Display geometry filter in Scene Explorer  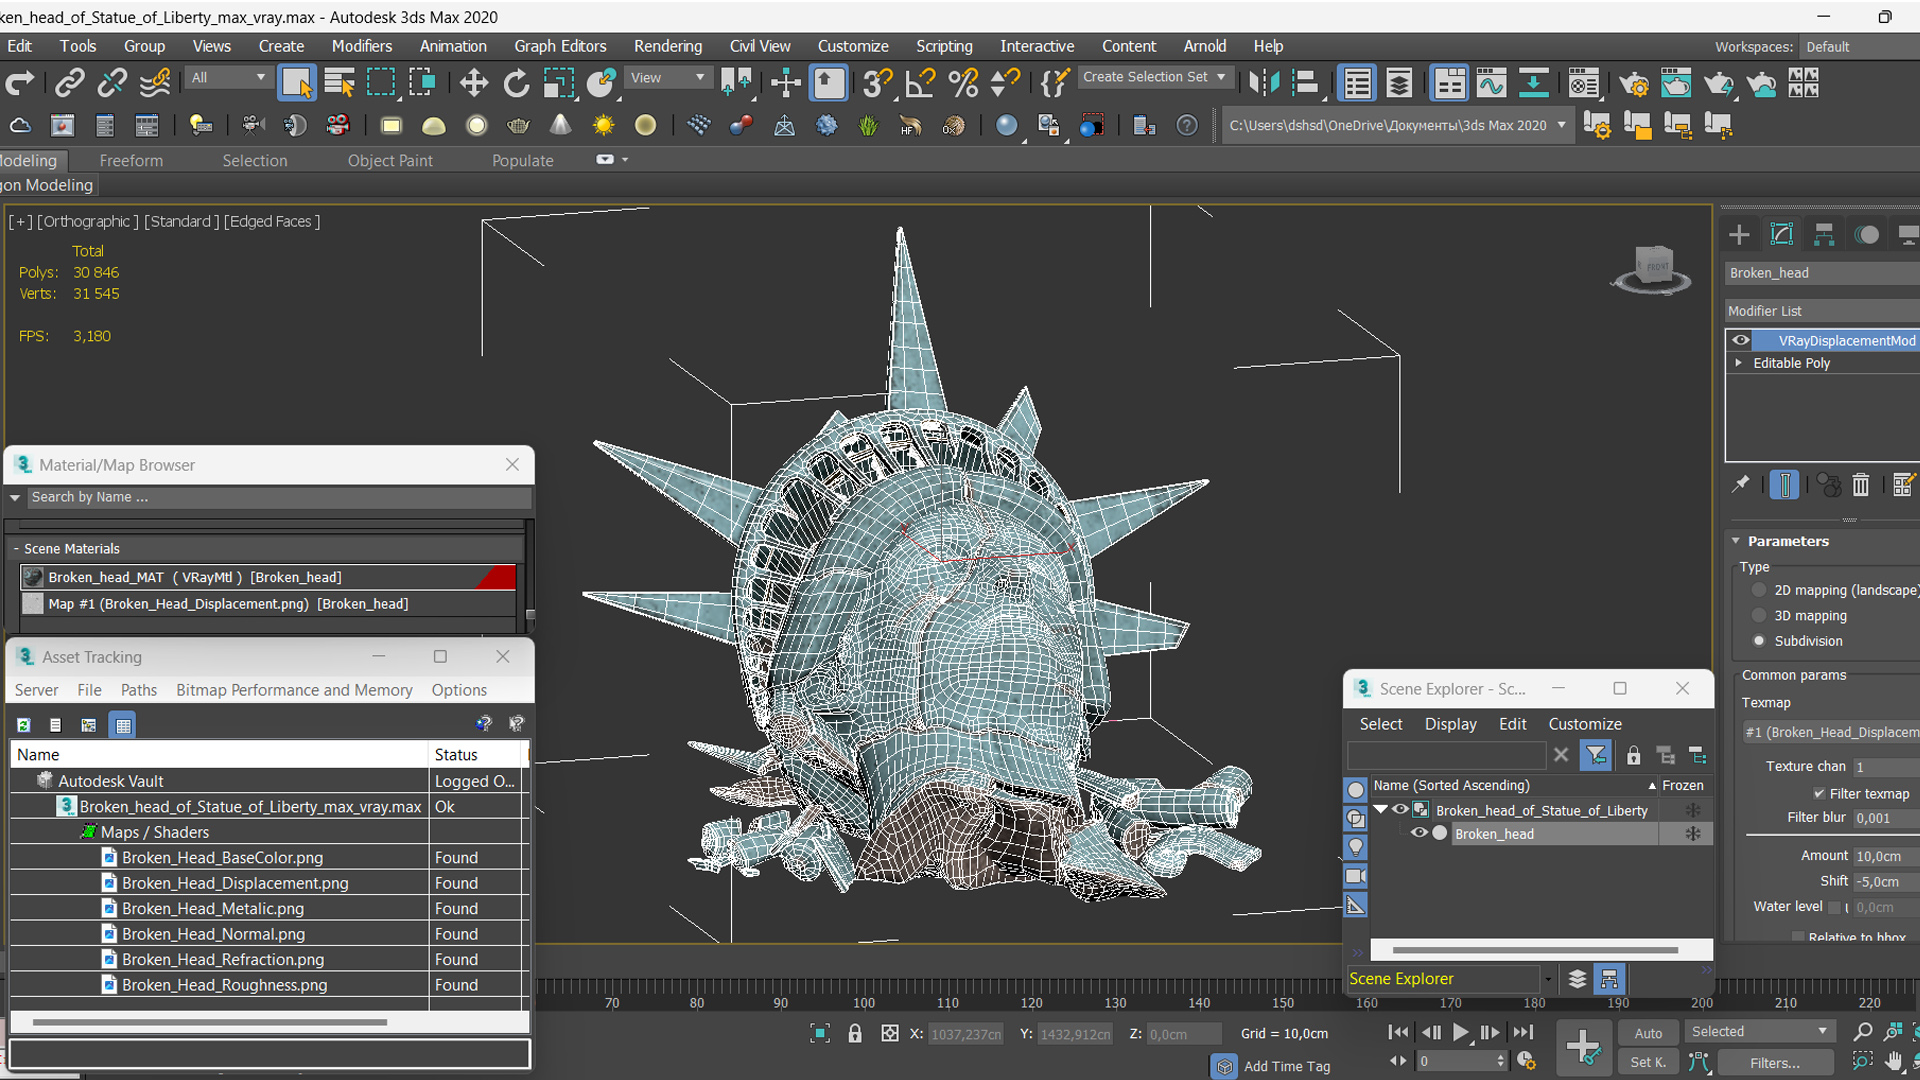[x=1355, y=789]
